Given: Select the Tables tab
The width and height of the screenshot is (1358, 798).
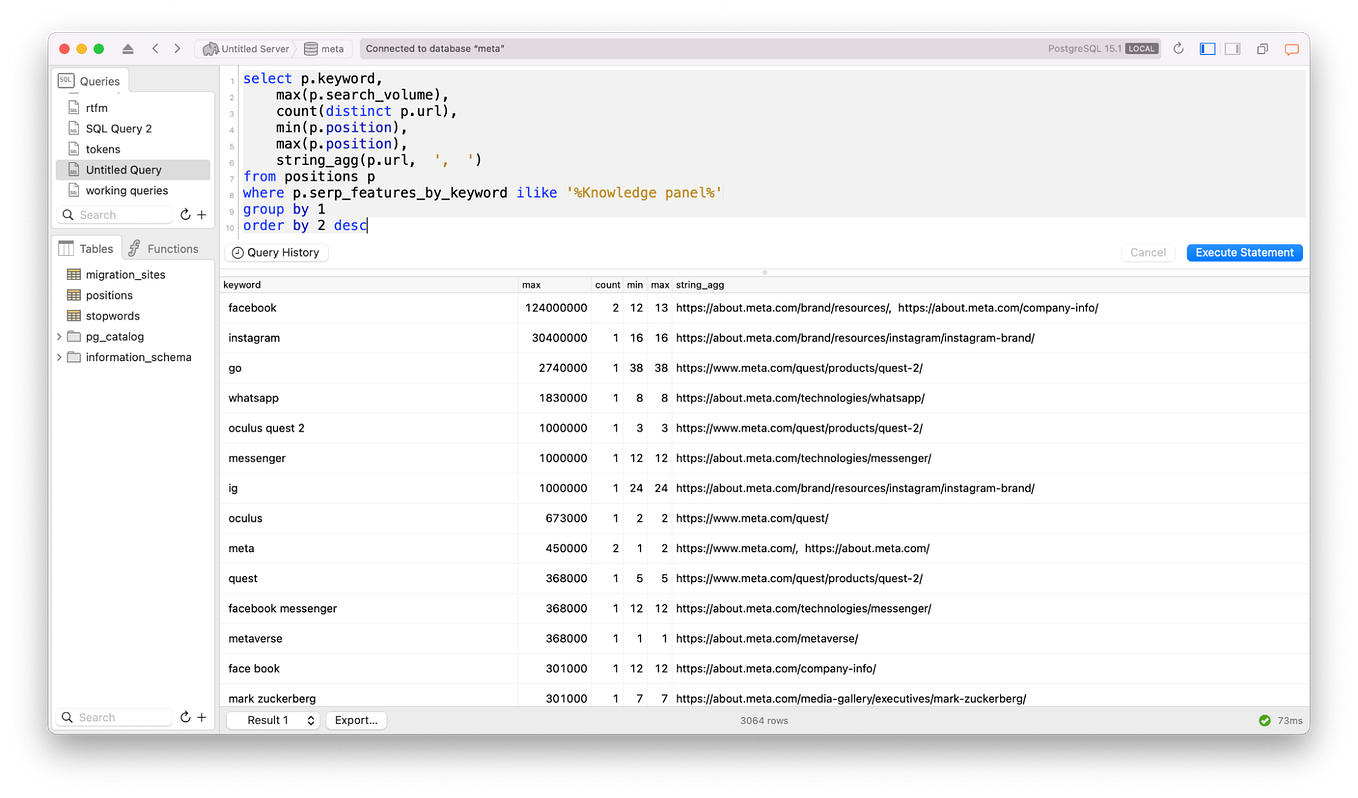Looking at the screenshot, I should point(86,248).
